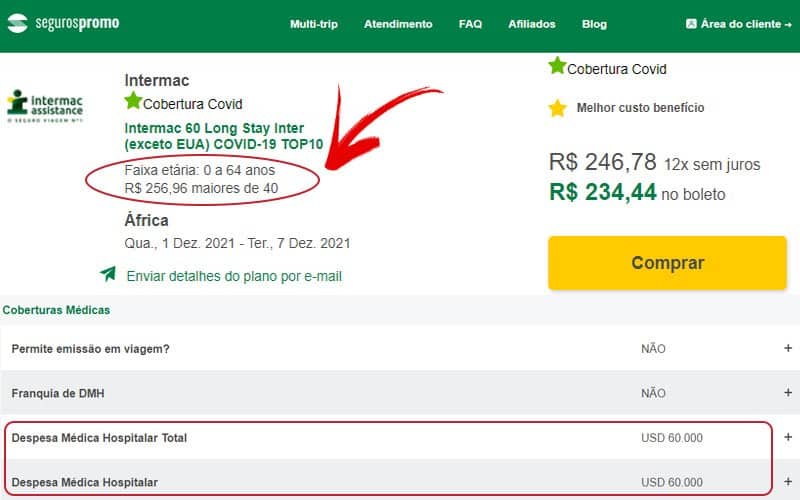The width and height of the screenshot is (800, 500).
Task: Open Intermac 60 Long Stay Inter plan link
Action: pyautogui.click(x=224, y=136)
